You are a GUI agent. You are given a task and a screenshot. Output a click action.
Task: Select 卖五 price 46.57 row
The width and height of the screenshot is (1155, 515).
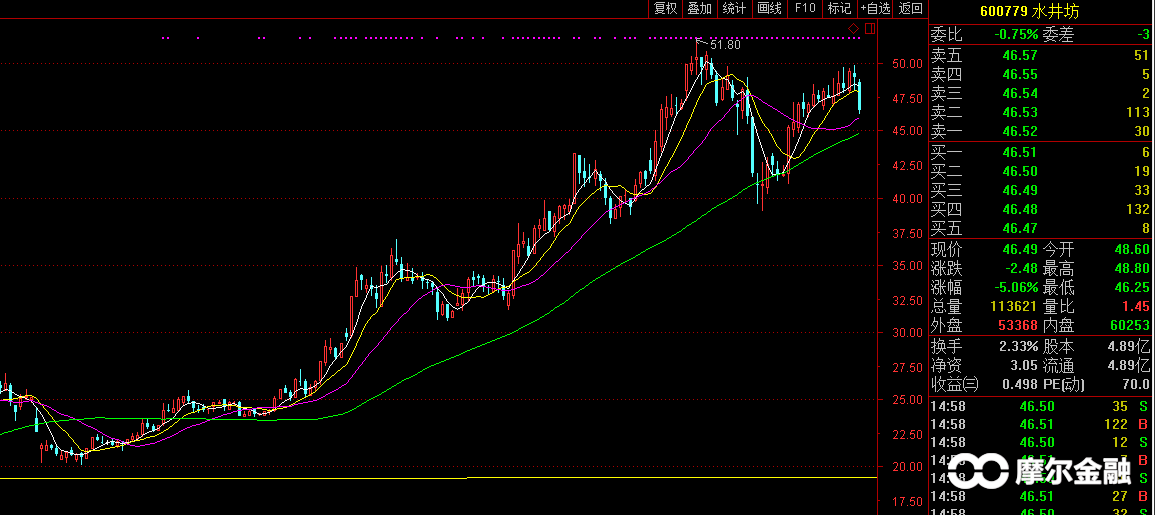click(x=1042, y=55)
